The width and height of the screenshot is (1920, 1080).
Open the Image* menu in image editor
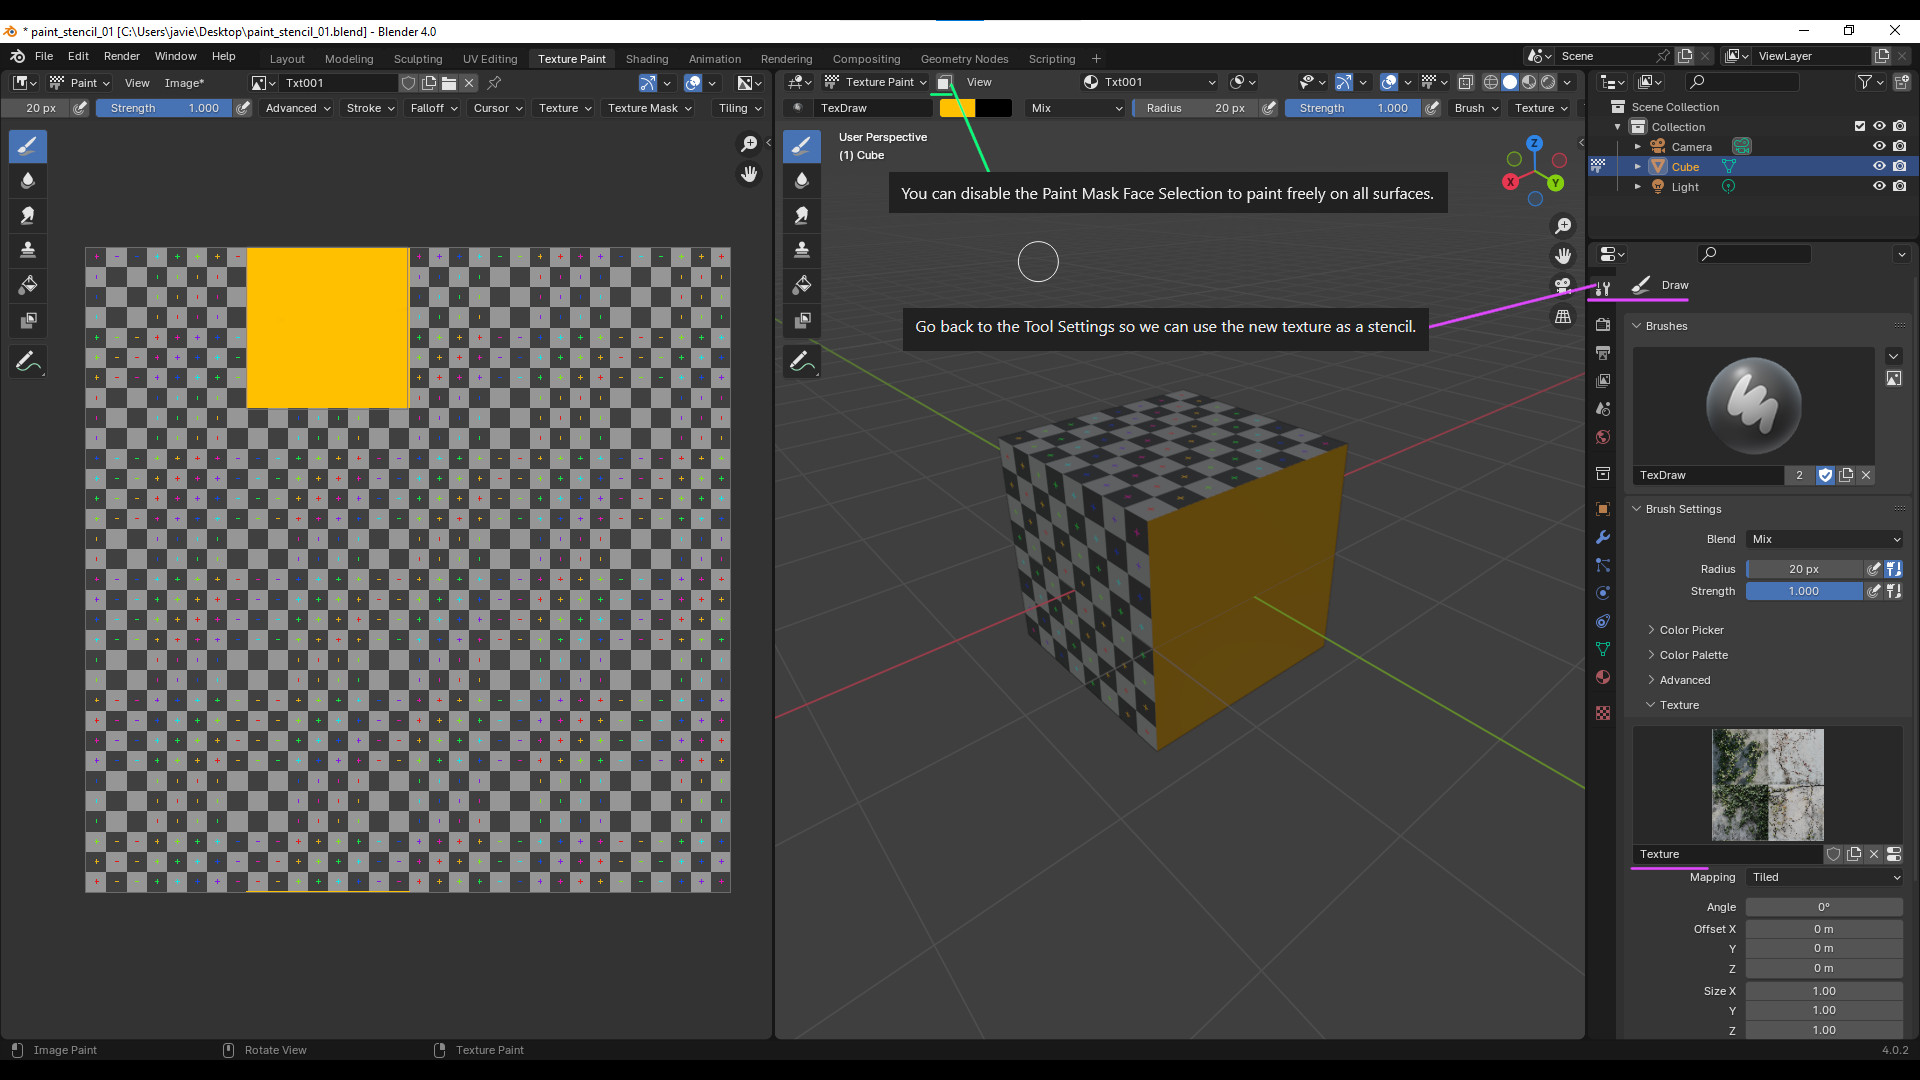tap(184, 83)
